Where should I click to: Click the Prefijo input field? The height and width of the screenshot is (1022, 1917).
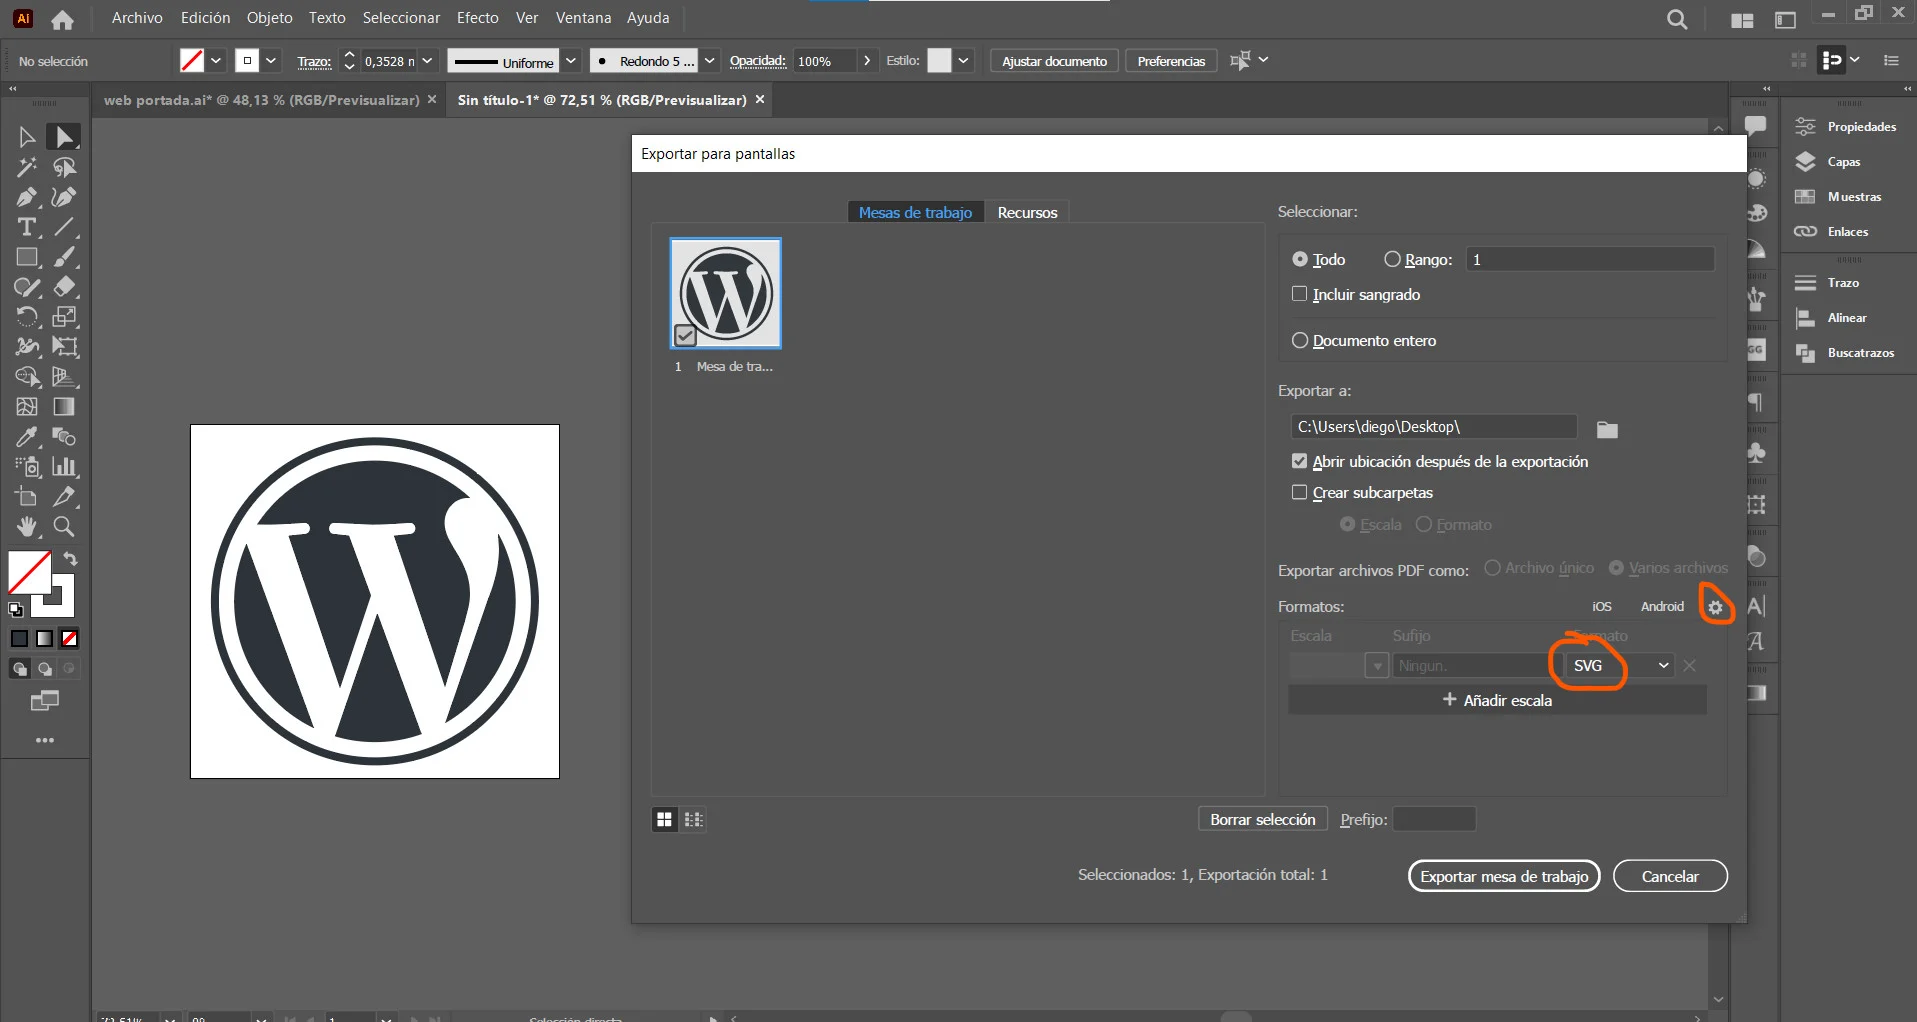tap(1434, 820)
